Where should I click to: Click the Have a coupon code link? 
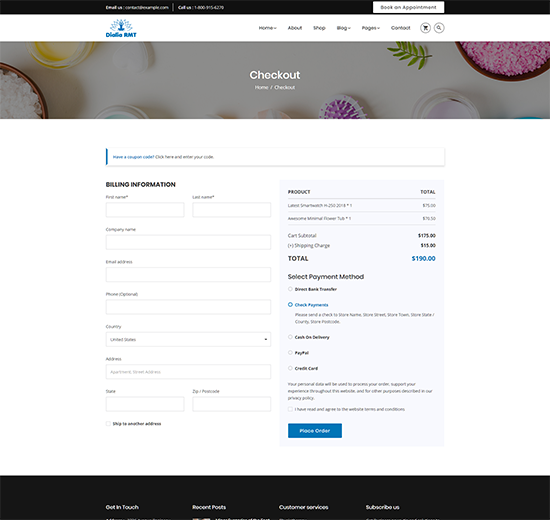click(133, 157)
